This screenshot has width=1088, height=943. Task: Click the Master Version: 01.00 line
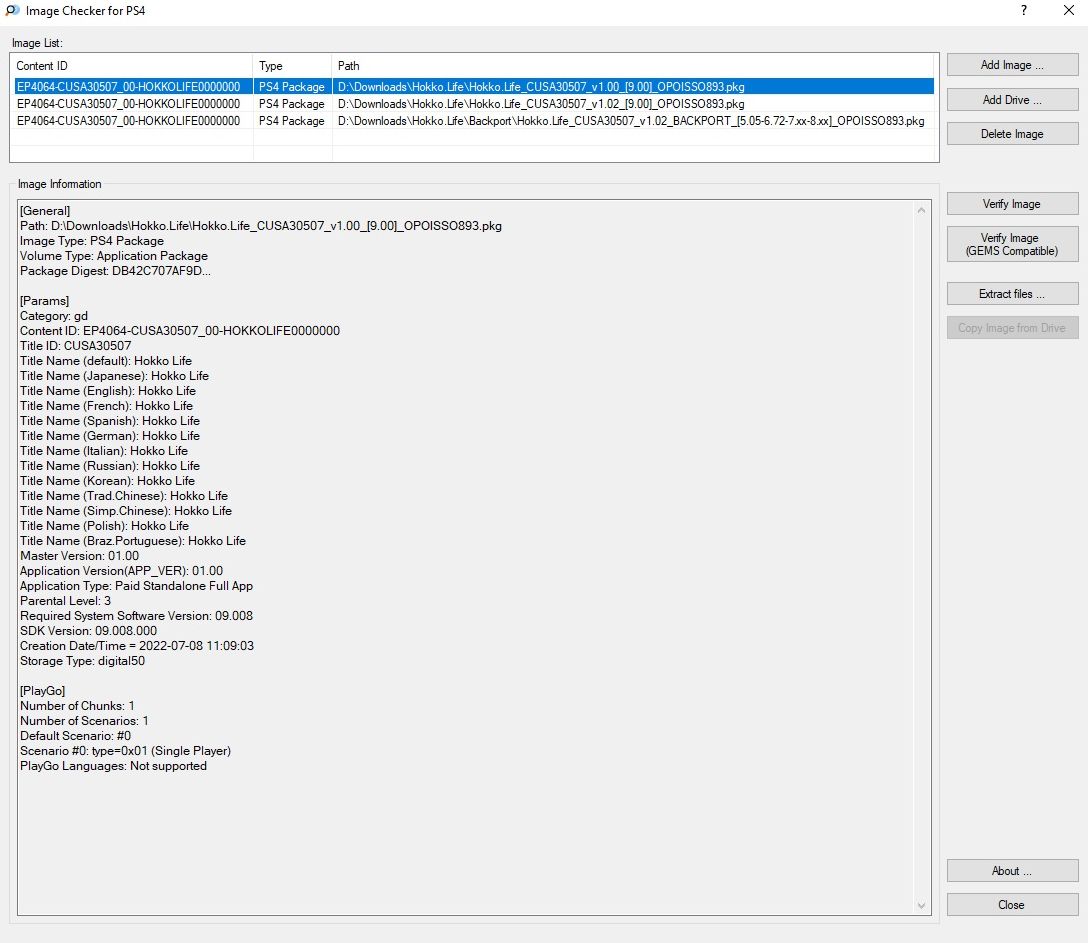tap(79, 556)
